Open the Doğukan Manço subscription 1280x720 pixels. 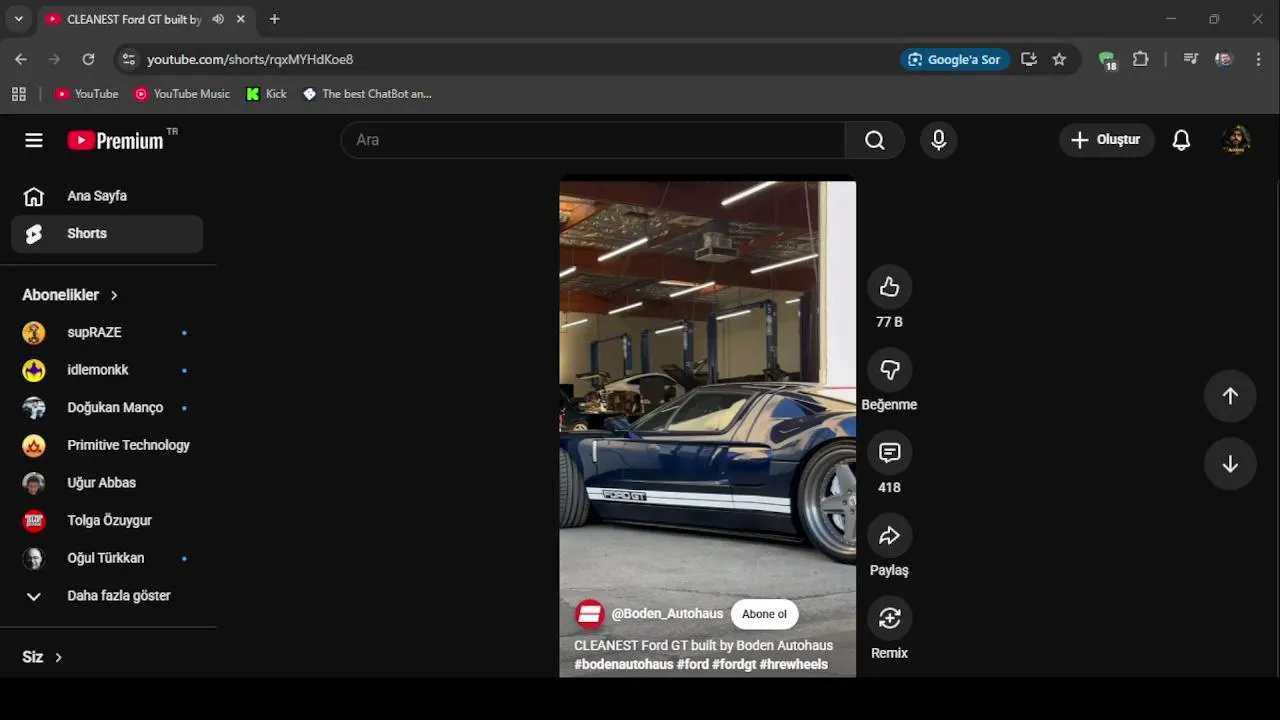(108, 408)
